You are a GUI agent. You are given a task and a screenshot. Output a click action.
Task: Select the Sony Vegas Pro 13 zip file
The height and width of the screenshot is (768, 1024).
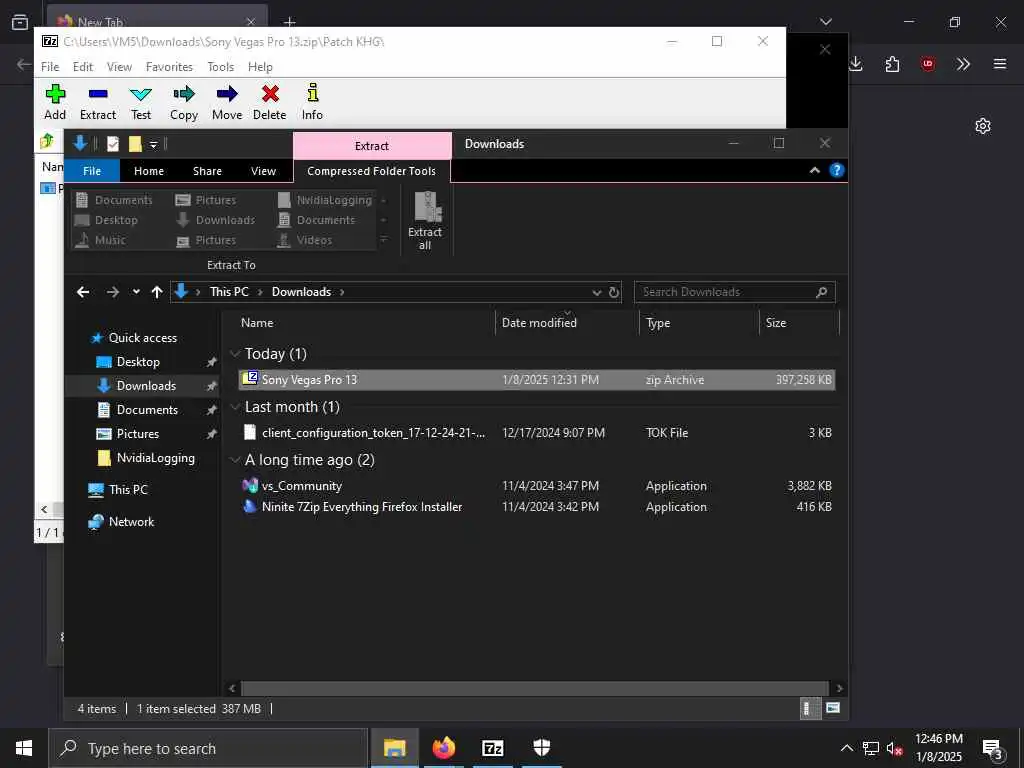[x=537, y=379]
